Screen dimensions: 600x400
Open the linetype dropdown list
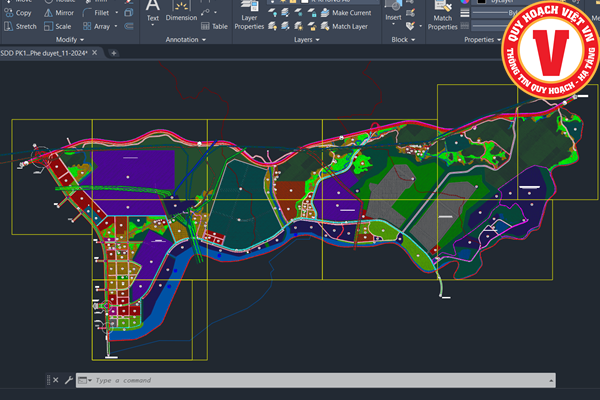490,26
